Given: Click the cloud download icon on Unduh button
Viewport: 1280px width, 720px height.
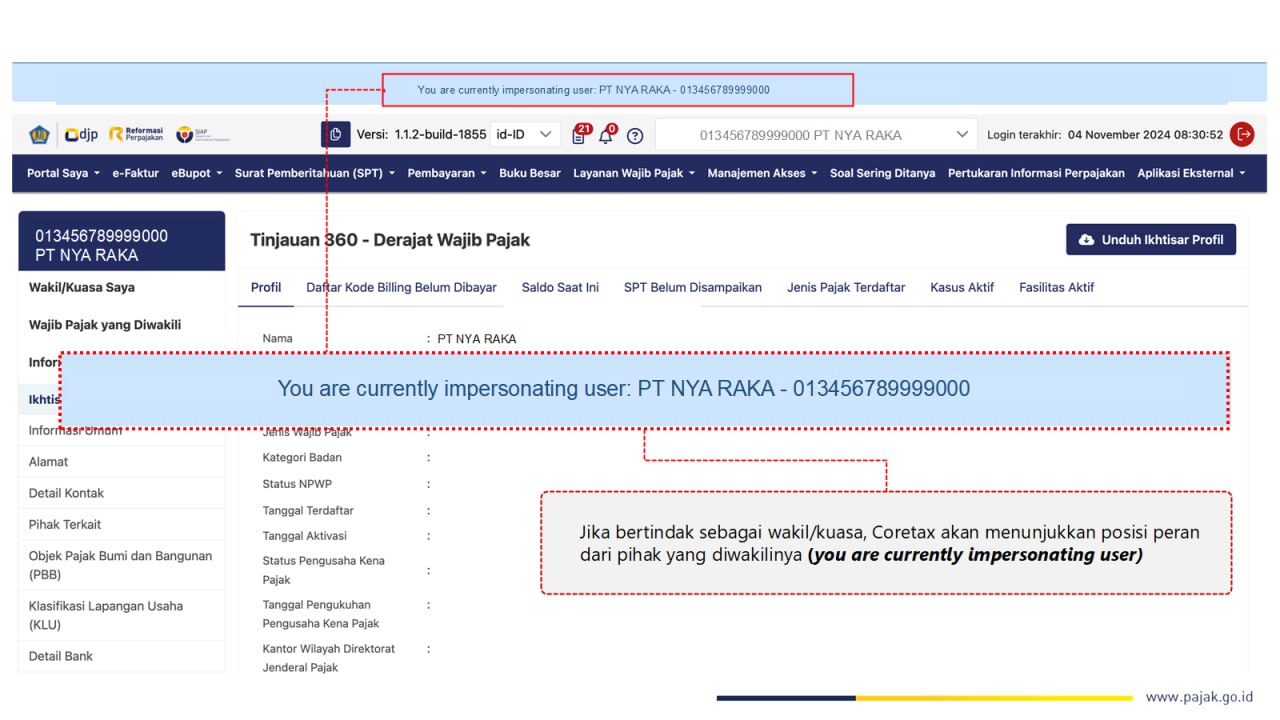Looking at the screenshot, I should [x=1087, y=240].
